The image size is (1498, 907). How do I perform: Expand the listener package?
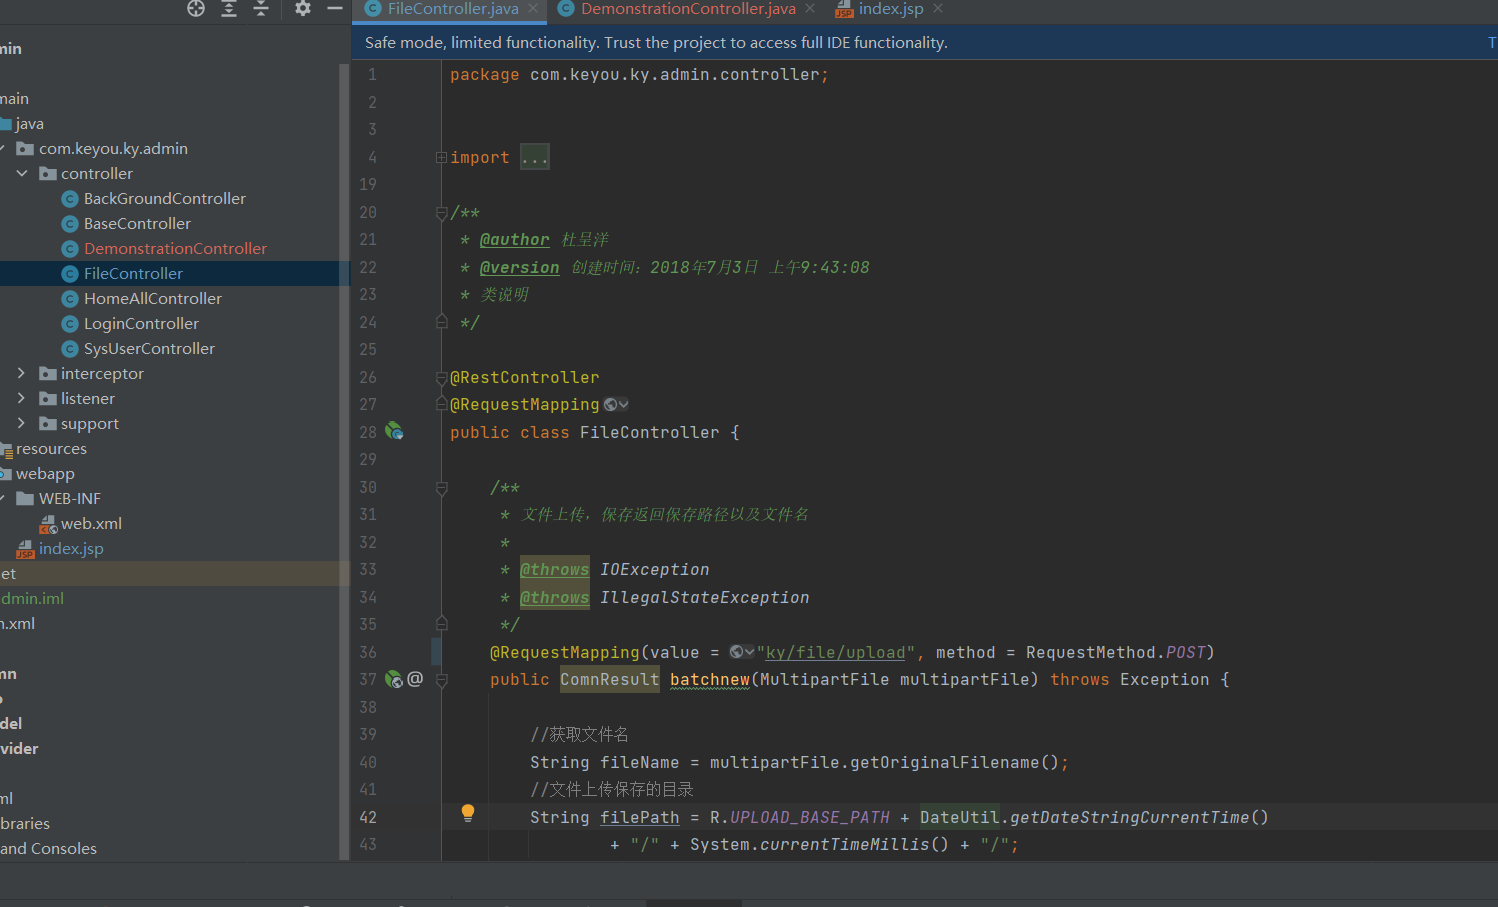[22, 398]
